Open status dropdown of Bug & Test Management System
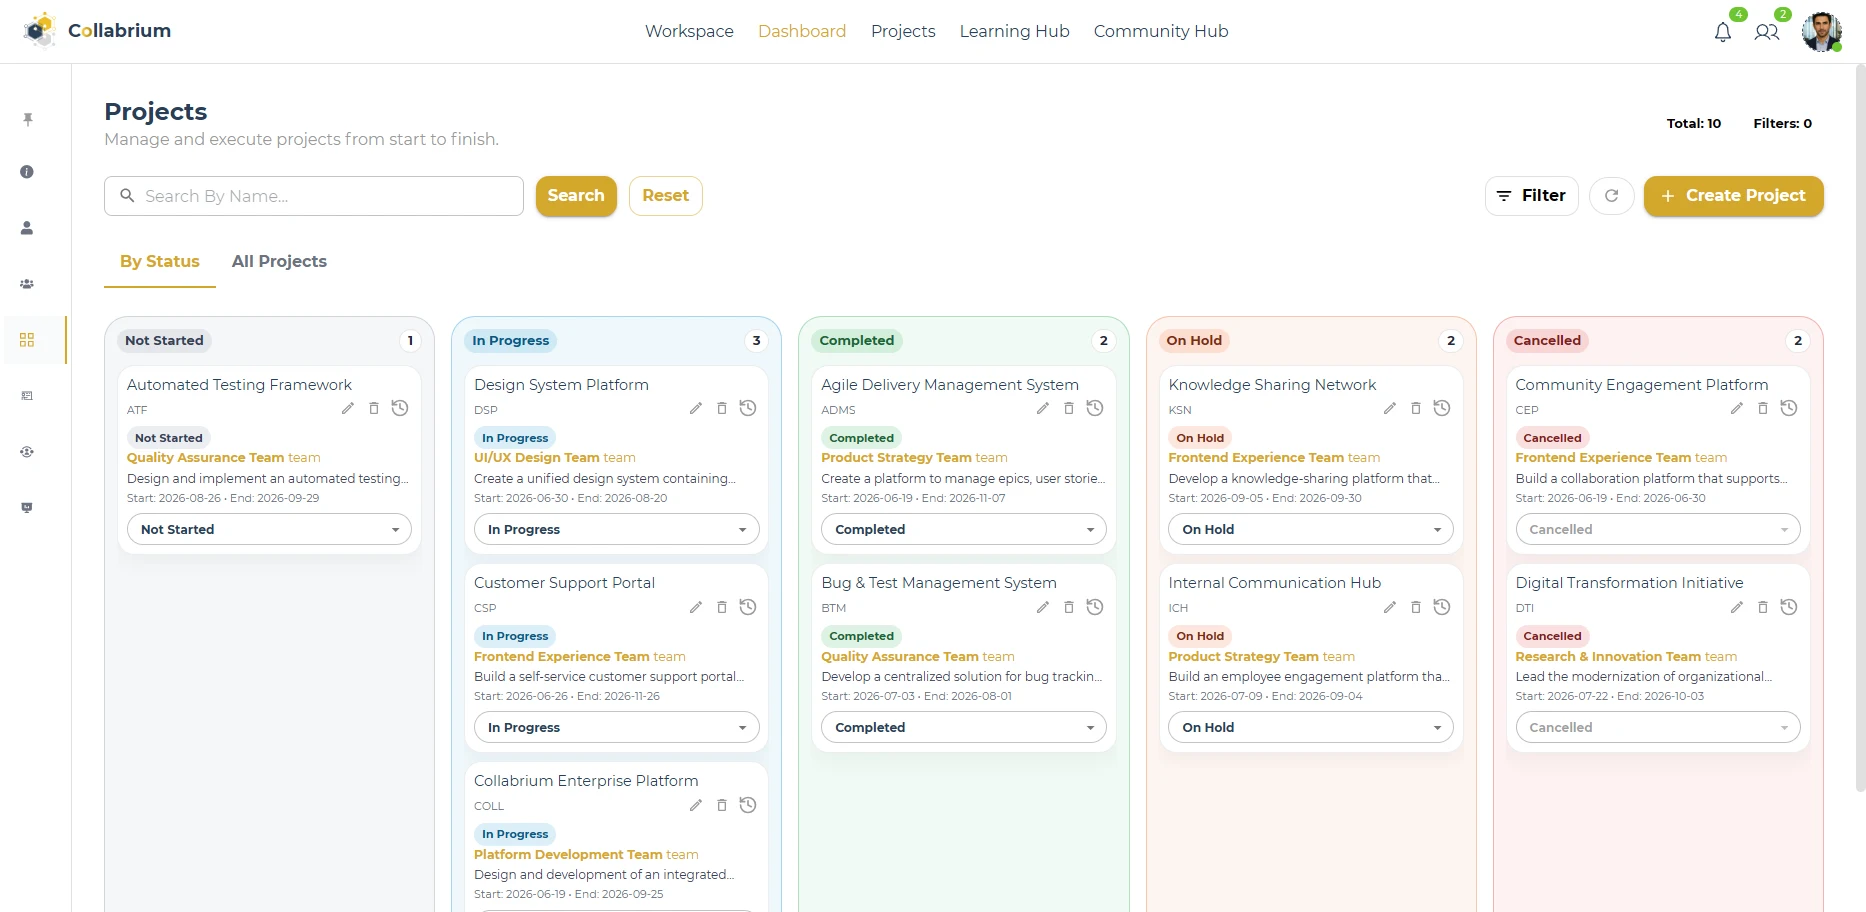The width and height of the screenshot is (1866, 912). (x=963, y=727)
